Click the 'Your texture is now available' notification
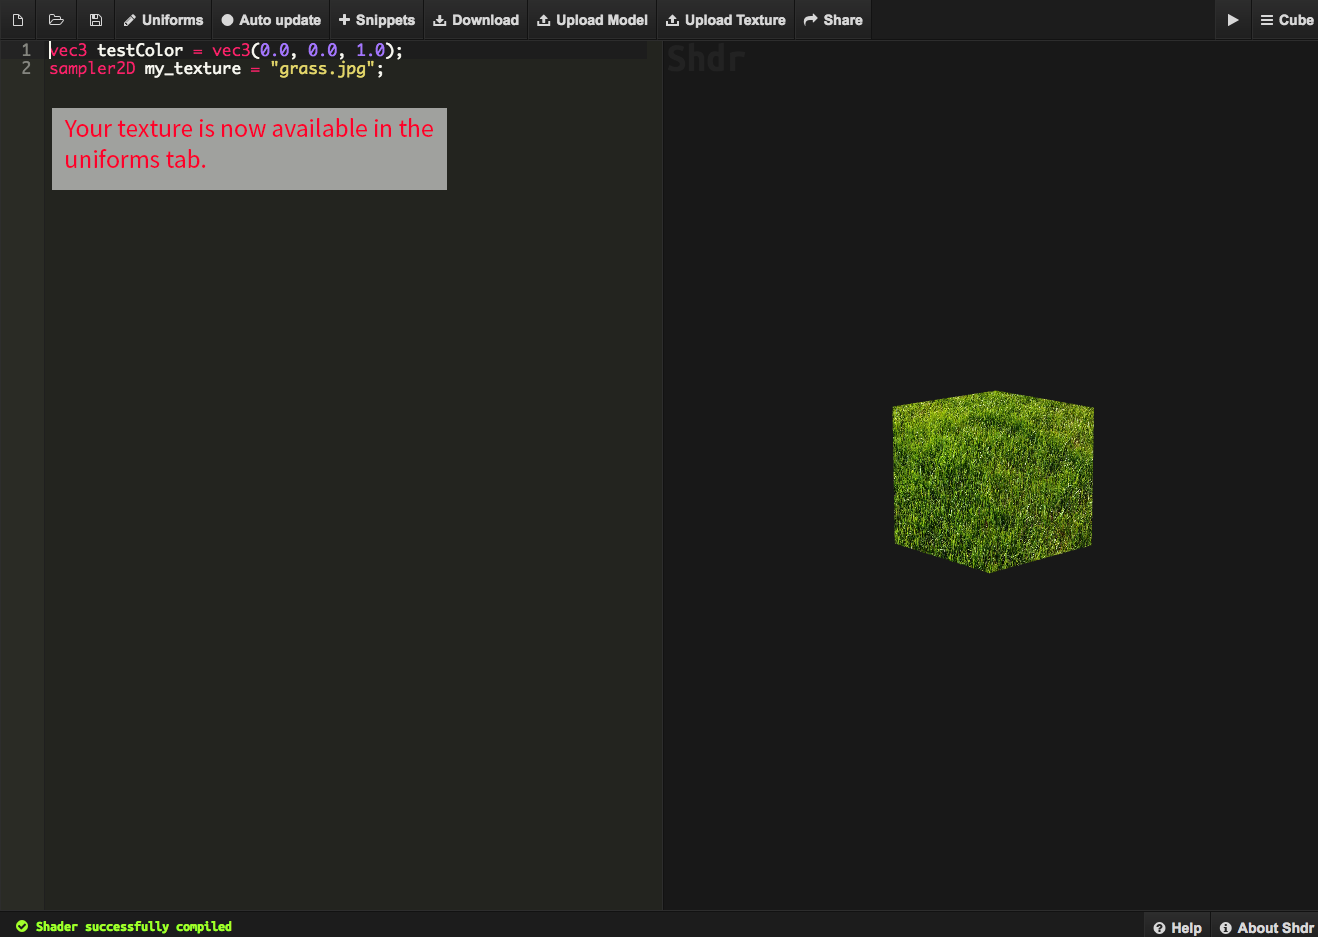The height and width of the screenshot is (937, 1318). click(249, 149)
